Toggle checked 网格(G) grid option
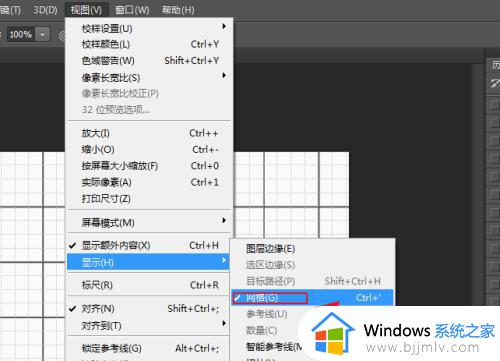Image resolution: width=500 pixels, height=361 pixels. click(312, 298)
